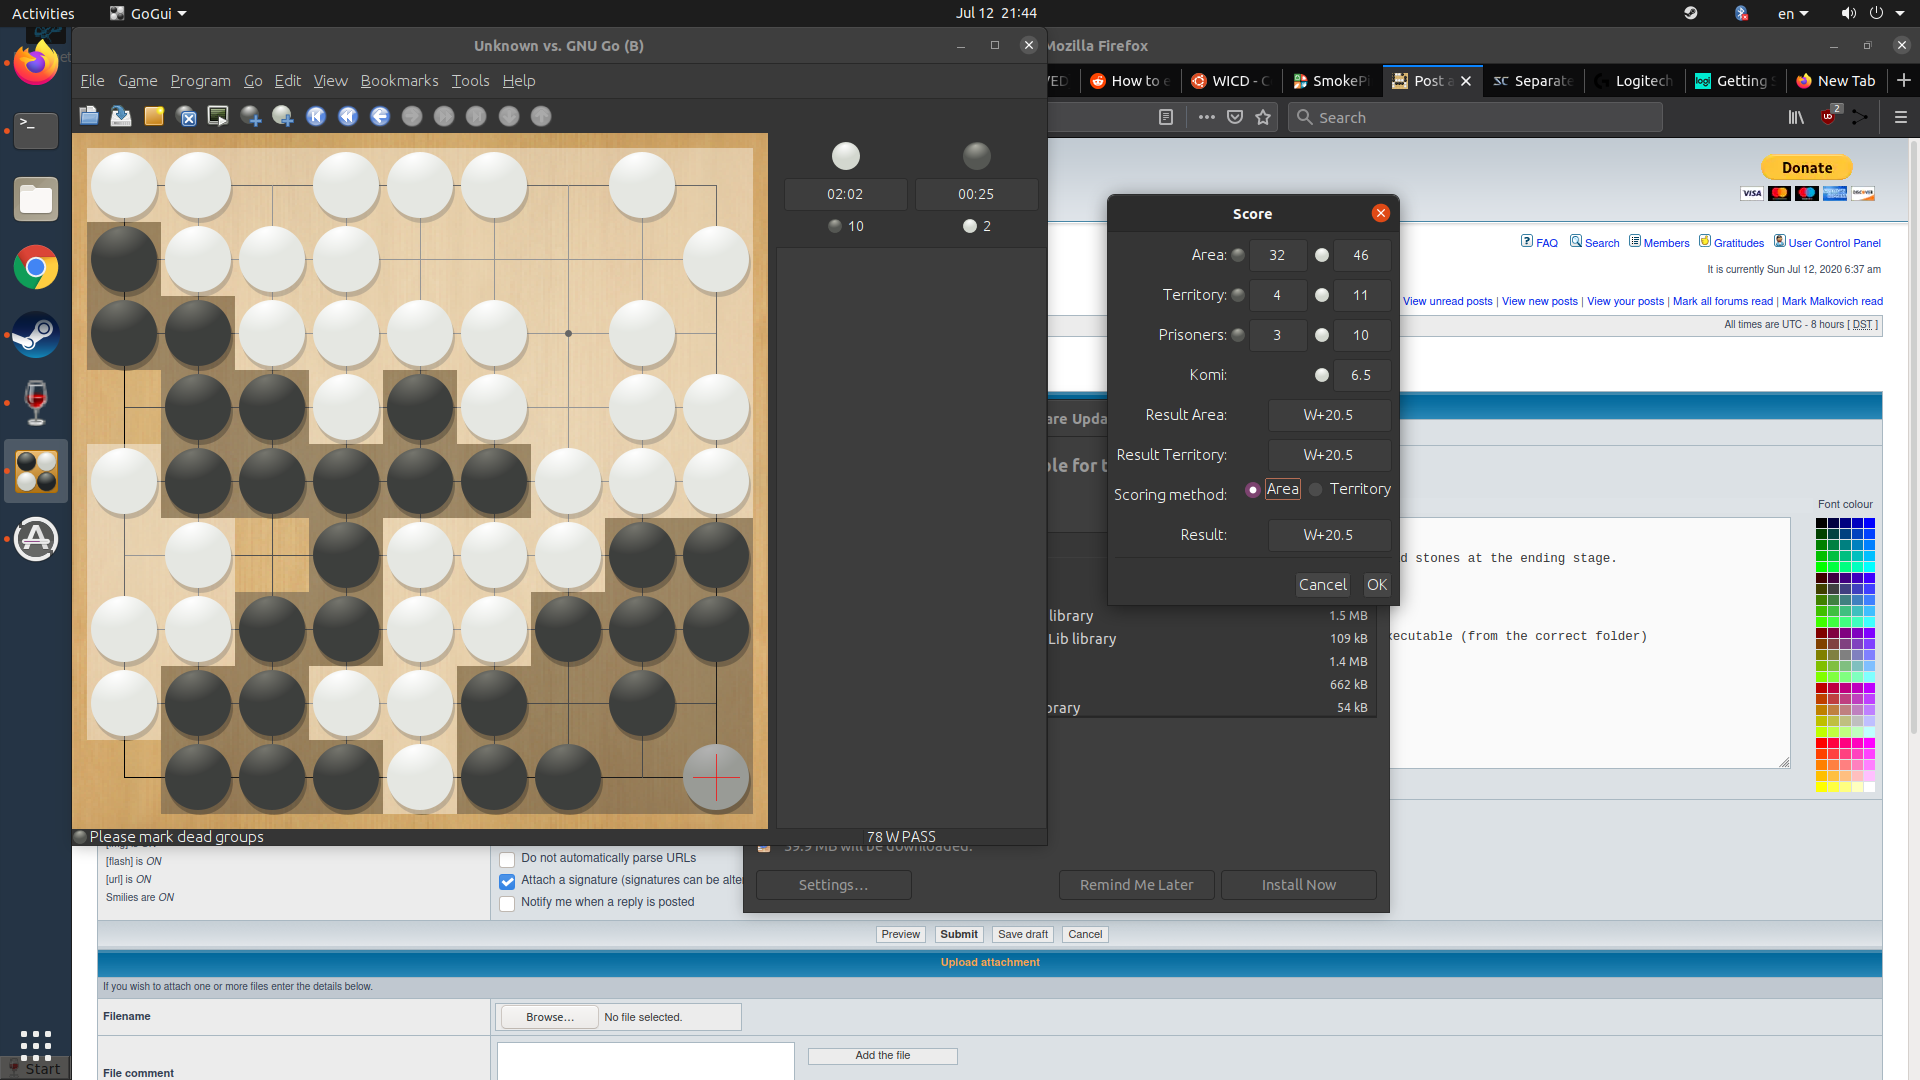Image resolution: width=1920 pixels, height=1080 pixels.
Task: Open Firefox hamburger menu
Action: tap(1901, 117)
